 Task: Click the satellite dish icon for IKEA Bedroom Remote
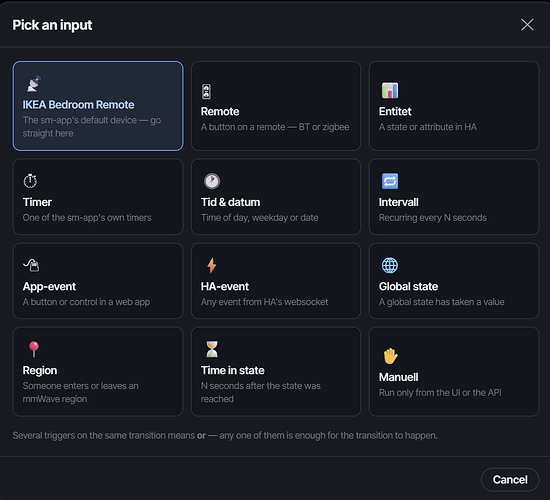coord(34,84)
